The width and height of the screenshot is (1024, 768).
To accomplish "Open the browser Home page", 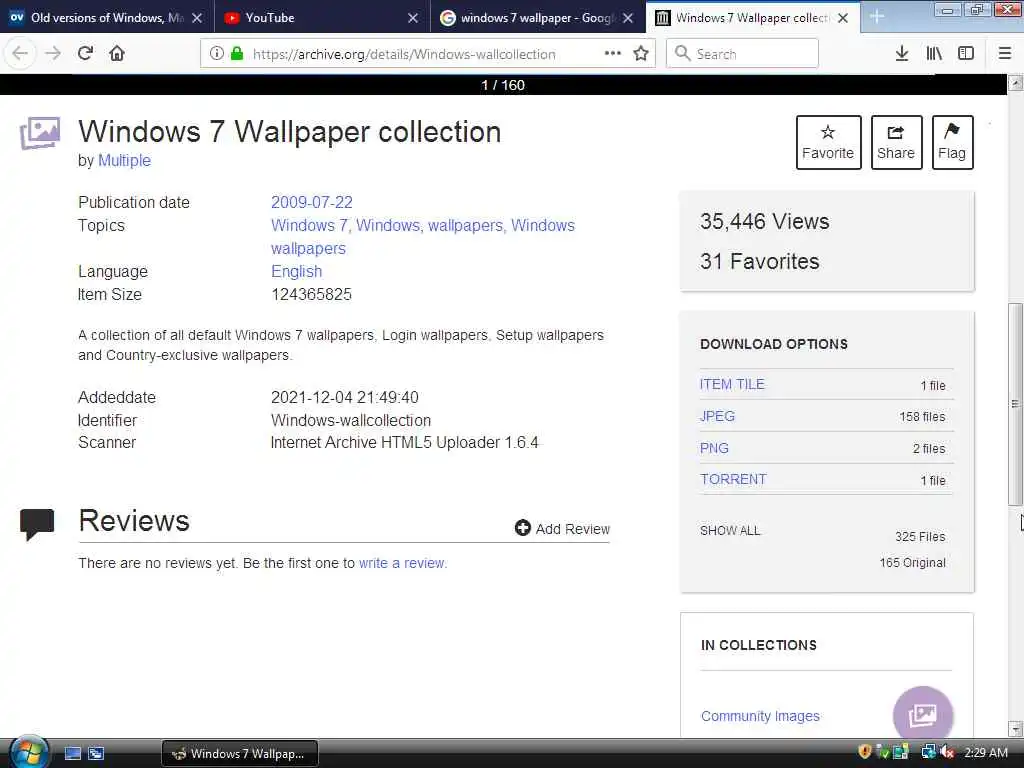I will (117, 54).
